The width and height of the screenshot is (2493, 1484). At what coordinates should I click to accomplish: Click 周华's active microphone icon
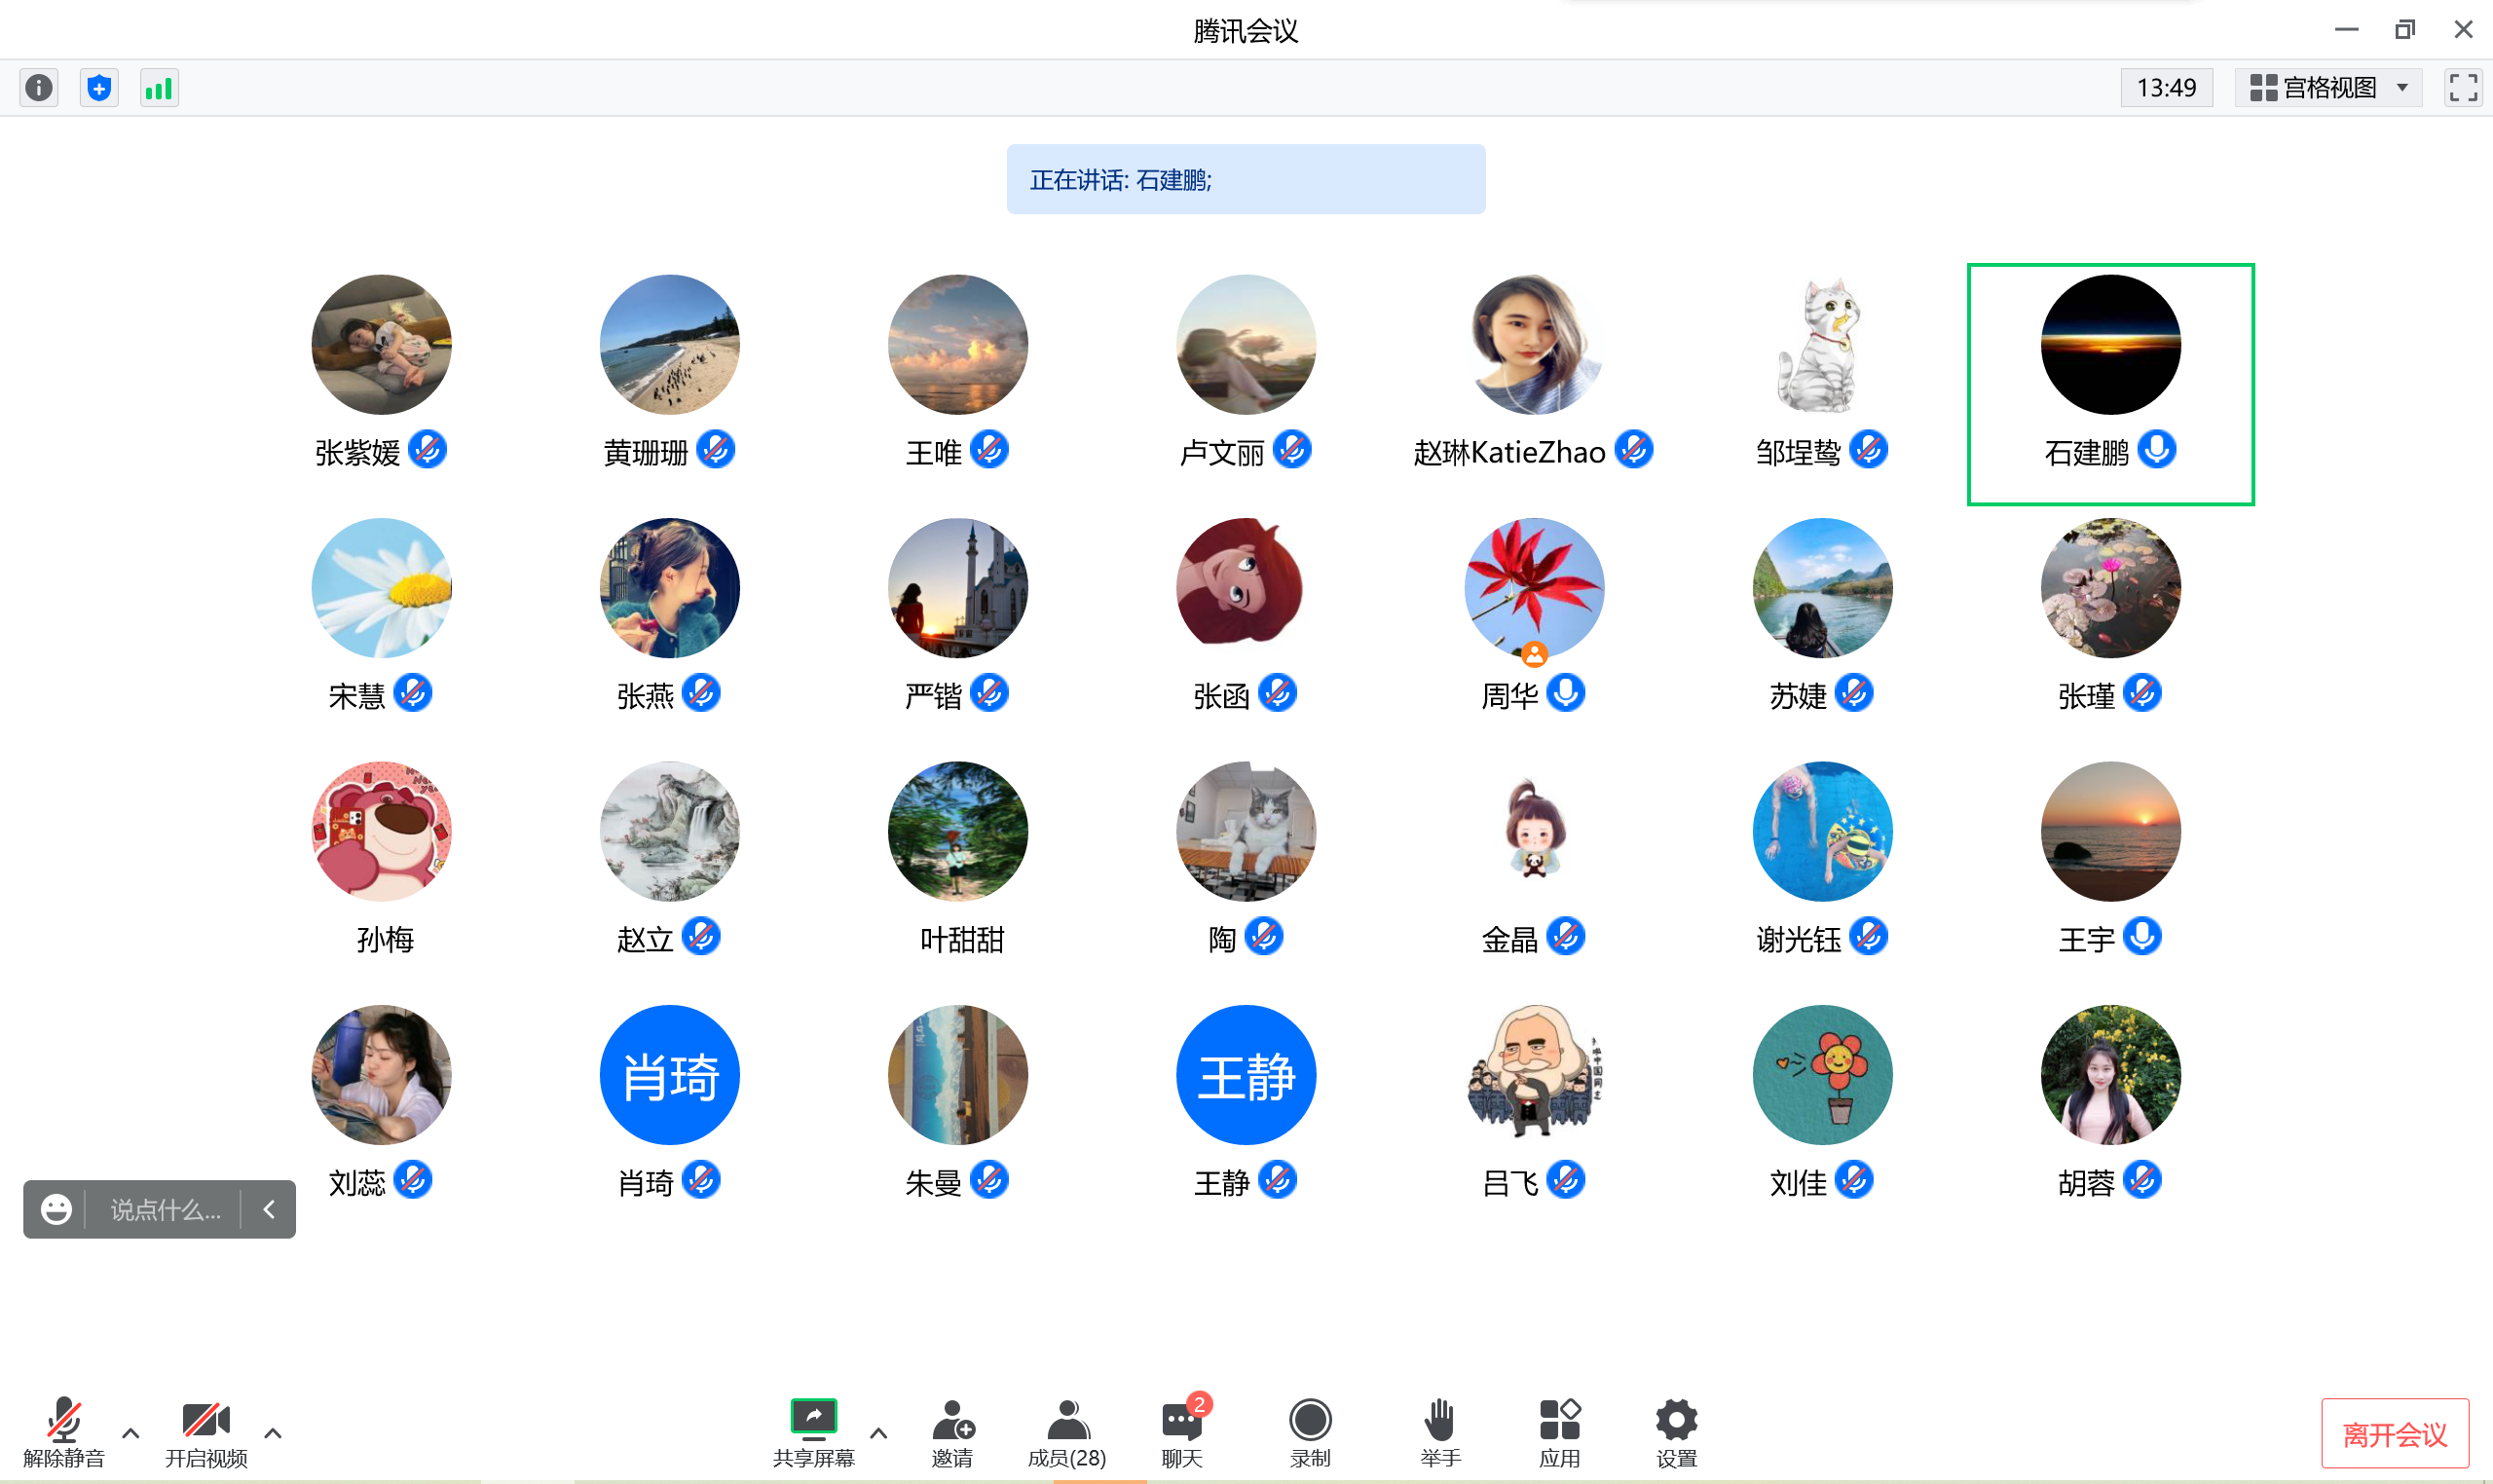click(x=1566, y=694)
